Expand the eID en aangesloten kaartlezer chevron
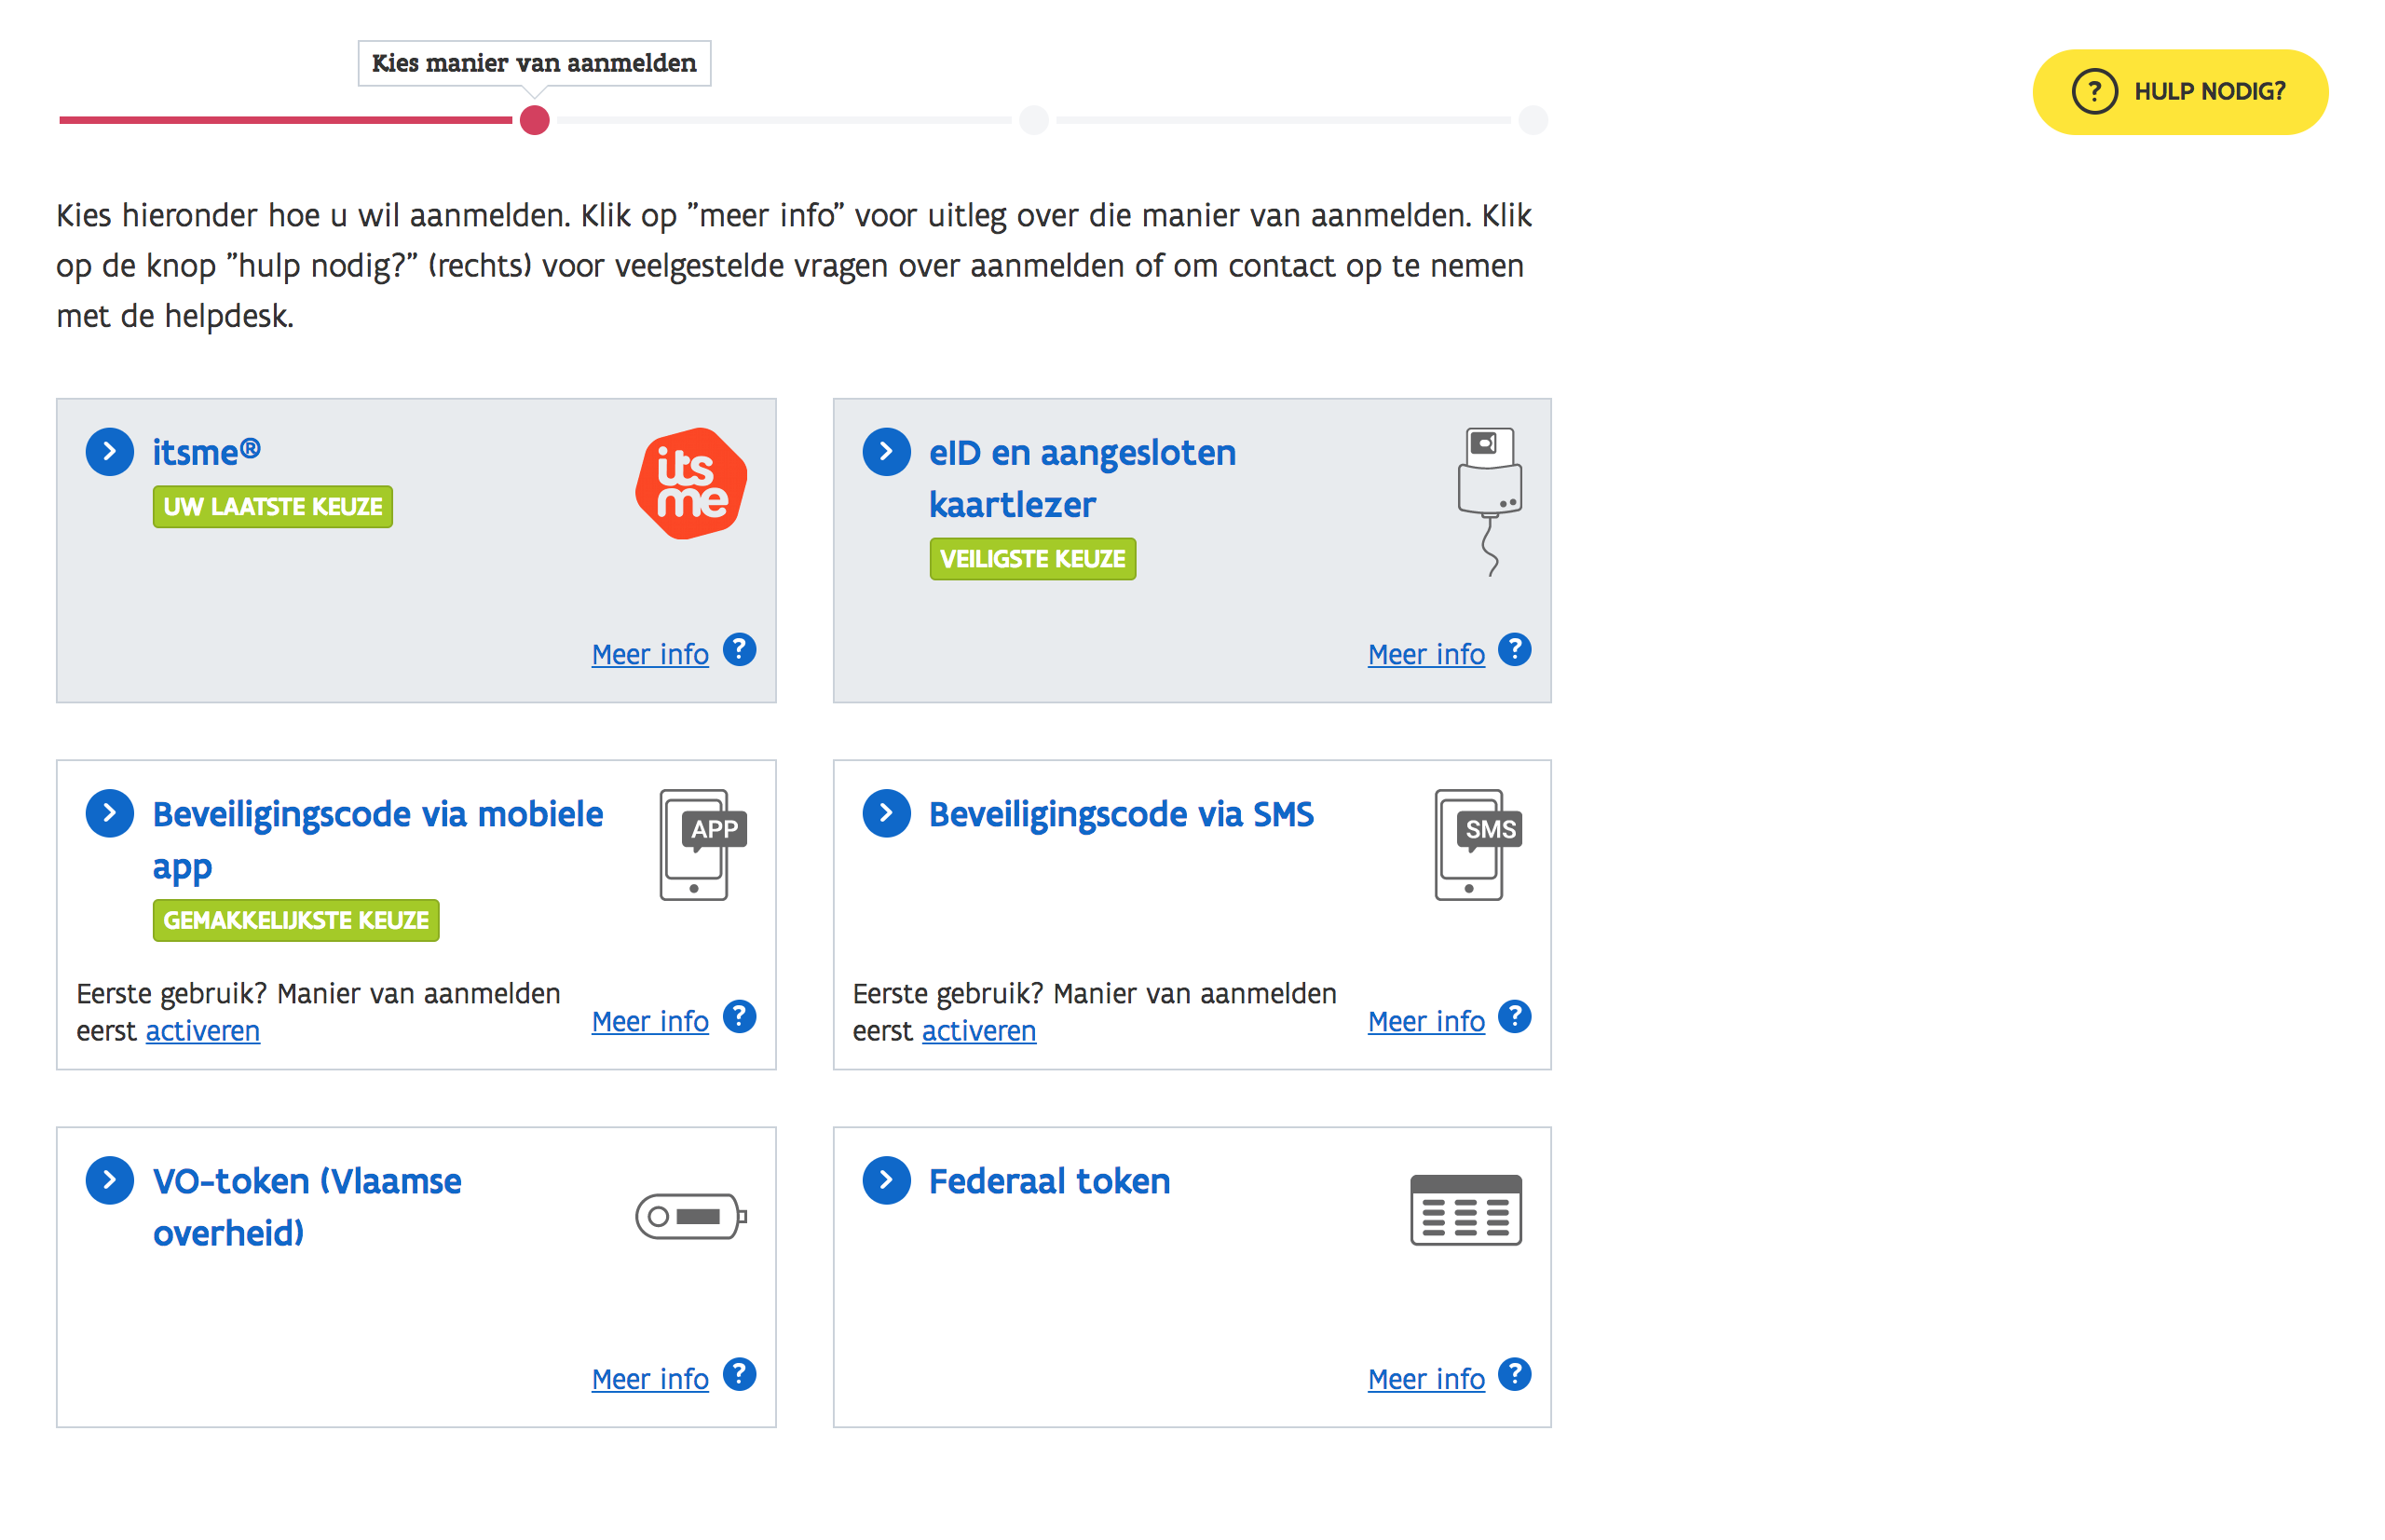This screenshot has width=2385, height=1540. (886, 452)
